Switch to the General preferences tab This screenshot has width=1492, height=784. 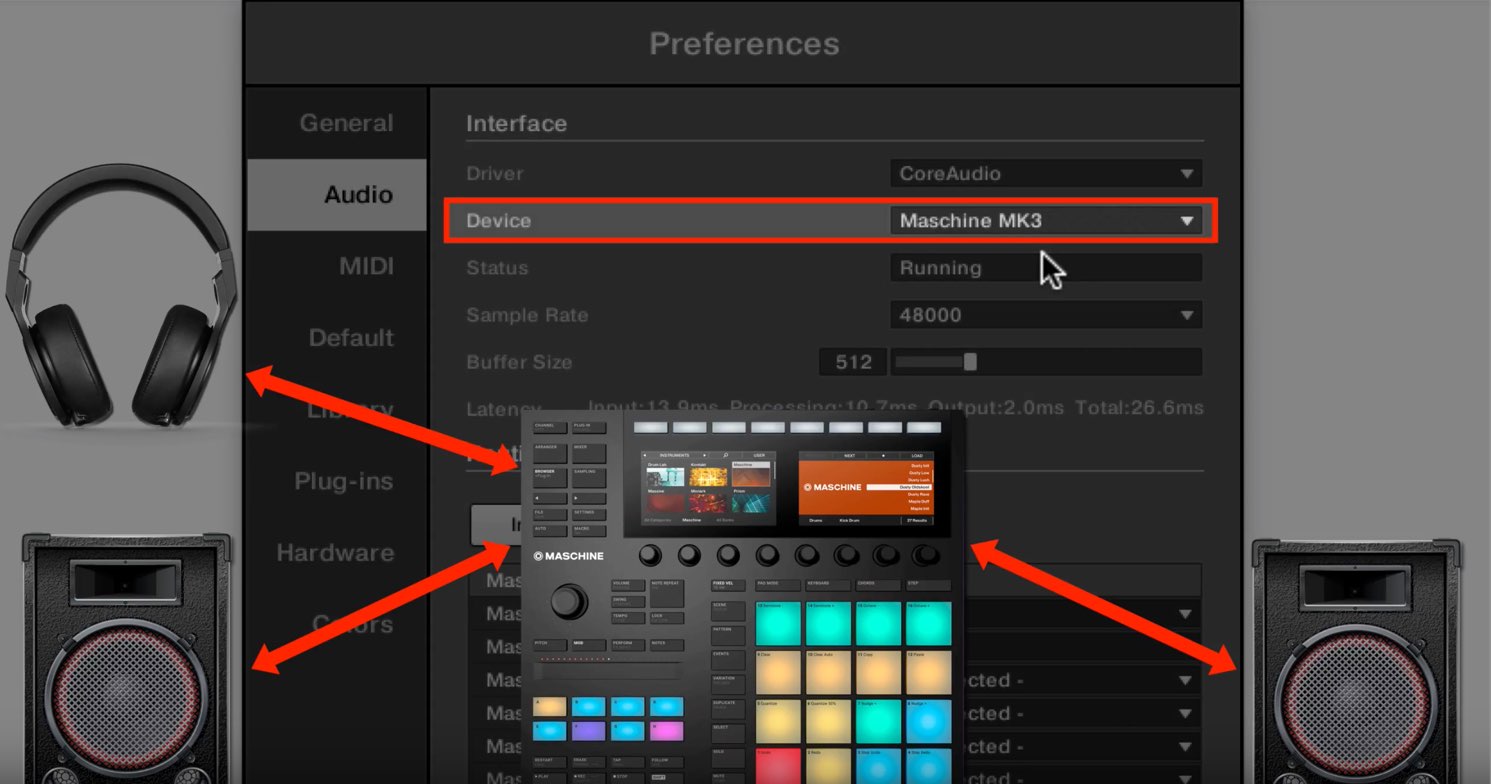click(x=337, y=123)
